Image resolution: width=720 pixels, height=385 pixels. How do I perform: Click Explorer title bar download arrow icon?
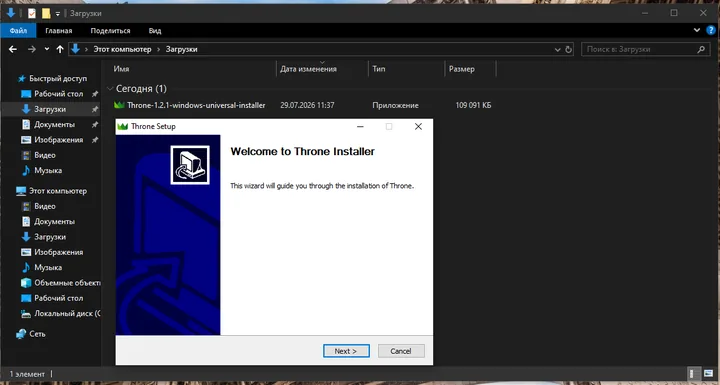11,13
